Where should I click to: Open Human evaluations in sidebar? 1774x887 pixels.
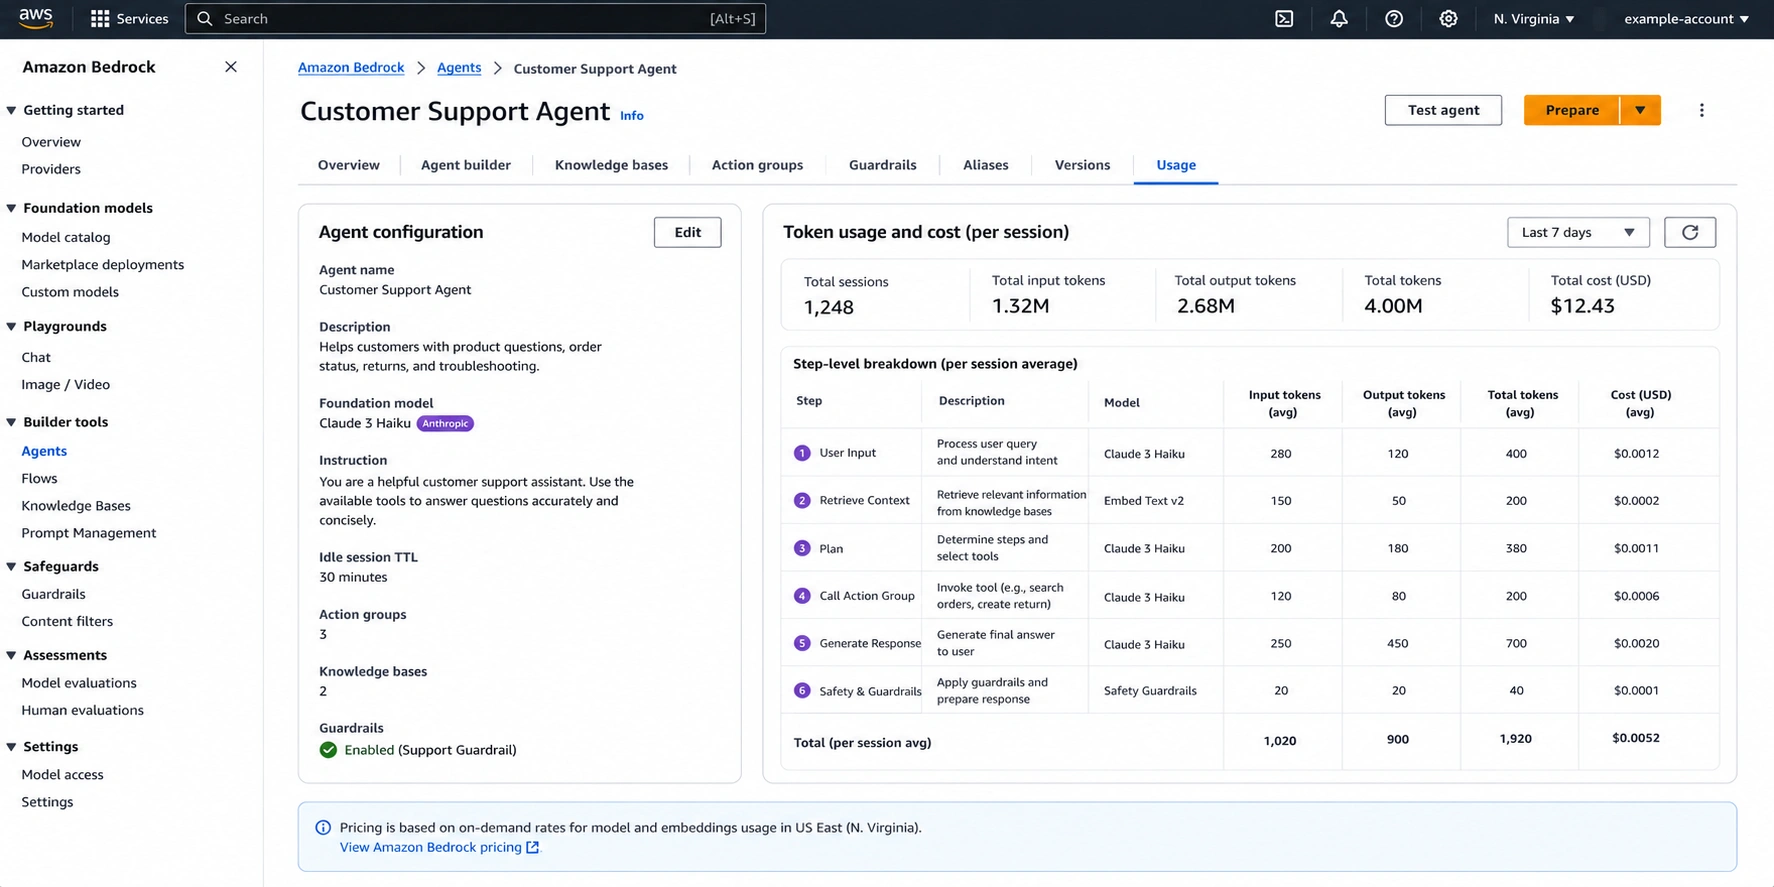pyautogui.click(x=82, y=710)
